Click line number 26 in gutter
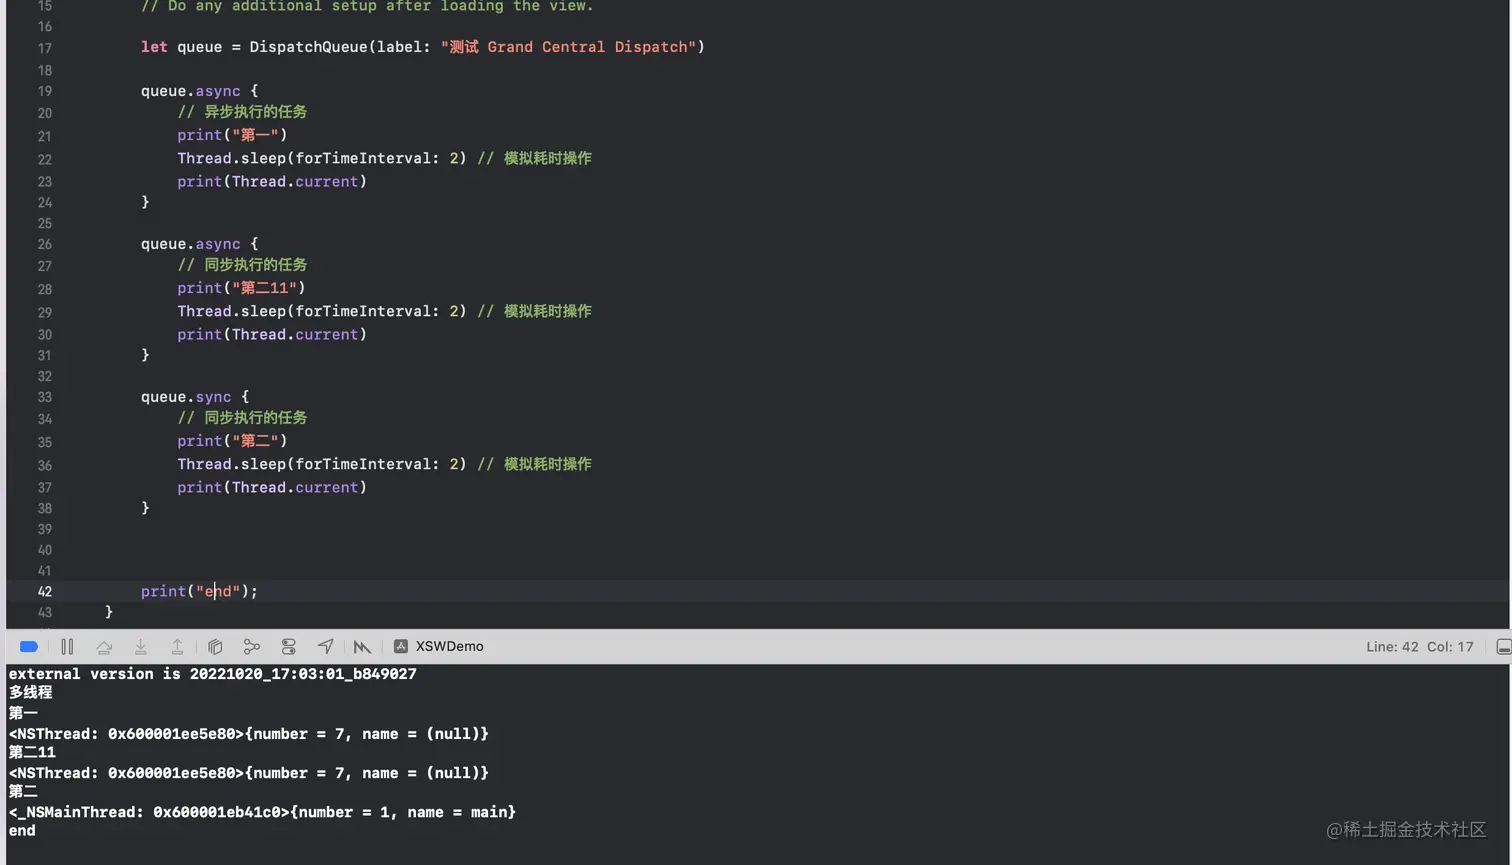Viewport: 1512px width, 865px height. [x=44, y=244]
